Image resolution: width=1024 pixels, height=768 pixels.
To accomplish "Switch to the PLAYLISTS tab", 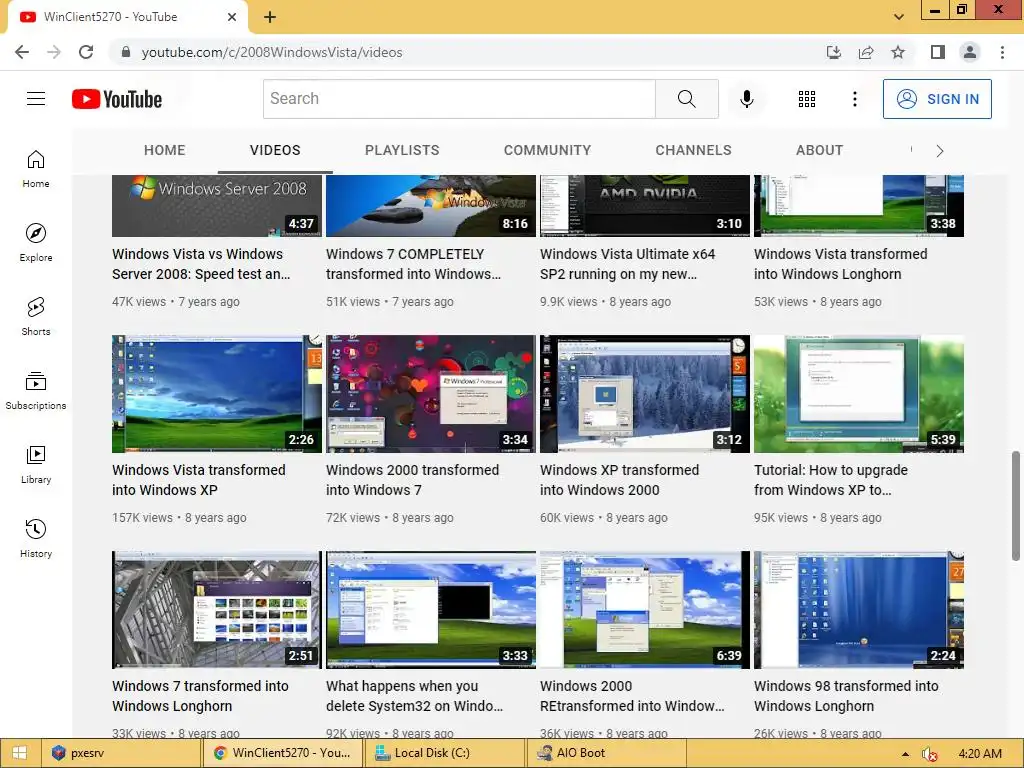I will tap(402, 150).
